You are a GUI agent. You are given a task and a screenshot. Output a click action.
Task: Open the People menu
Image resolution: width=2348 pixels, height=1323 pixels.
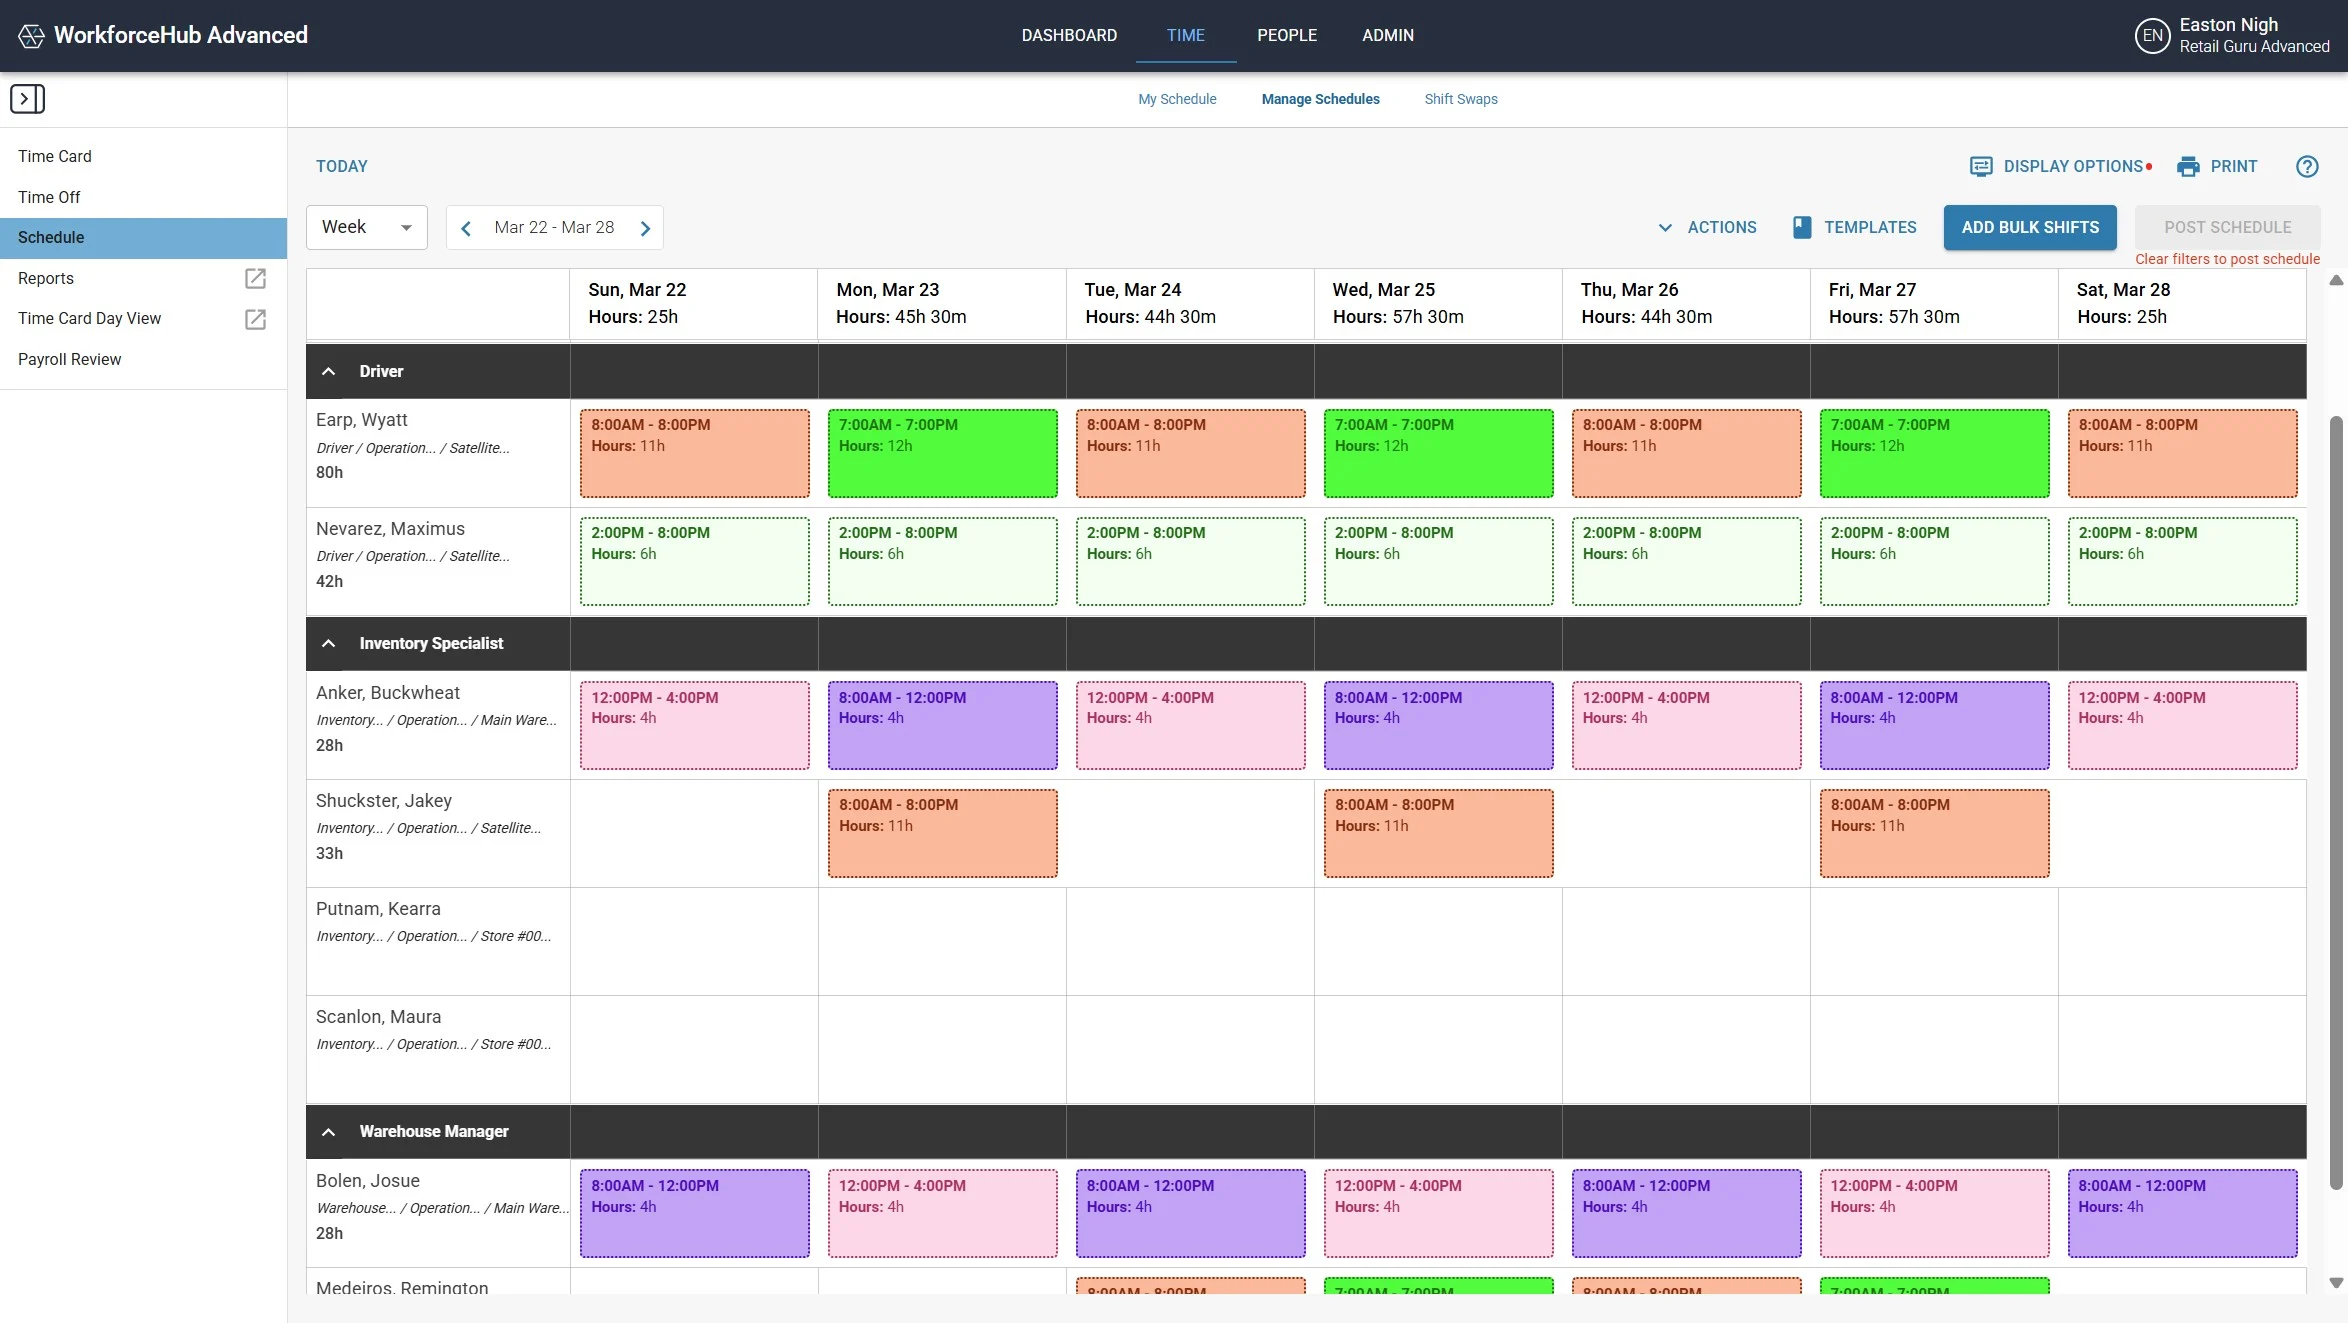pos(1286,35)
